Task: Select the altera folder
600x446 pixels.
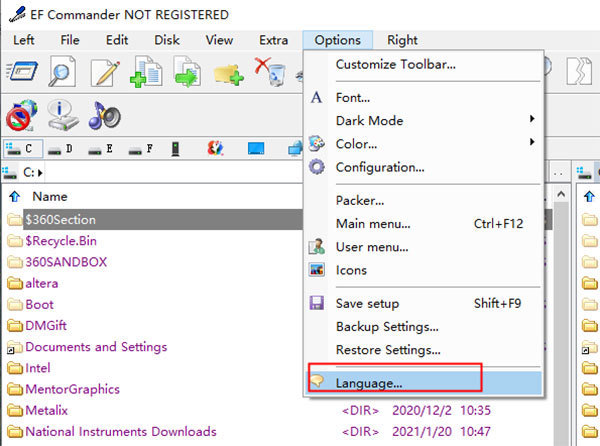Action: [x=42, y=283]
